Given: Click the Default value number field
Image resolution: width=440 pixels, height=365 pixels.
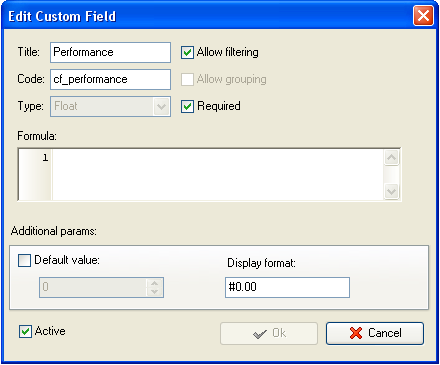Looking at the screenshot, I should click(93, 287).
